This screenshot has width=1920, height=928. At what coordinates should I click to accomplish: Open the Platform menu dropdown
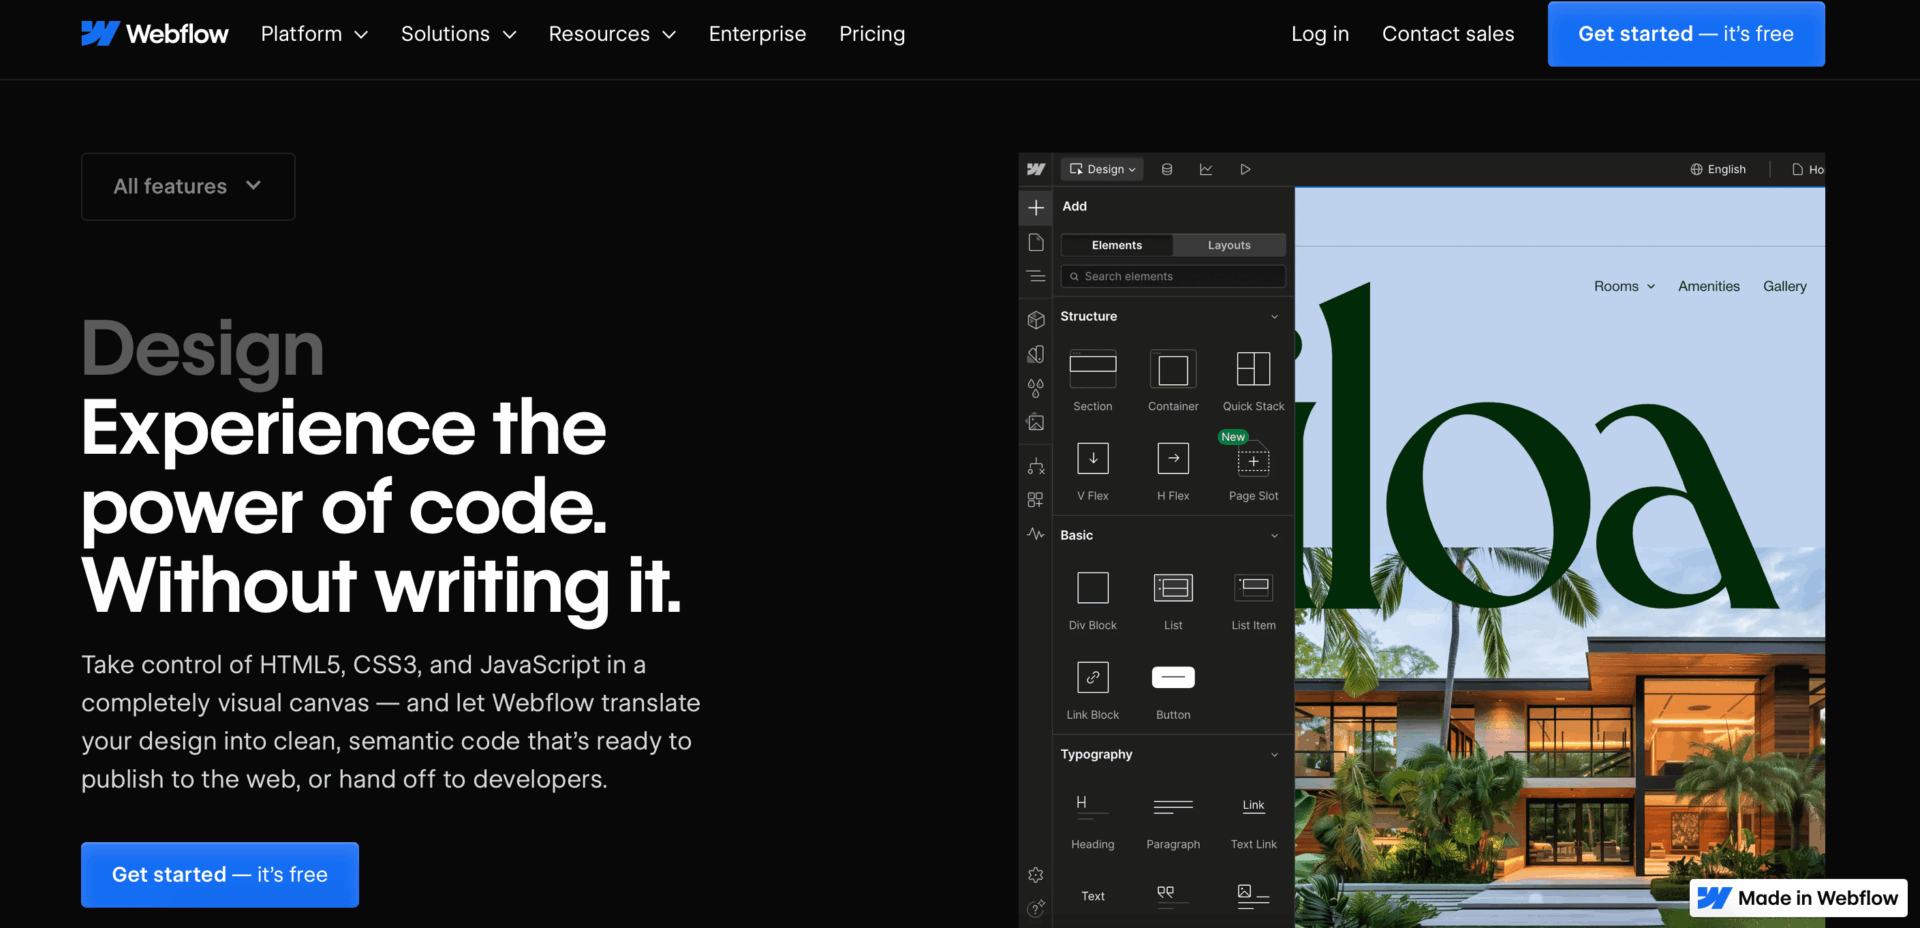coord(314,34)
